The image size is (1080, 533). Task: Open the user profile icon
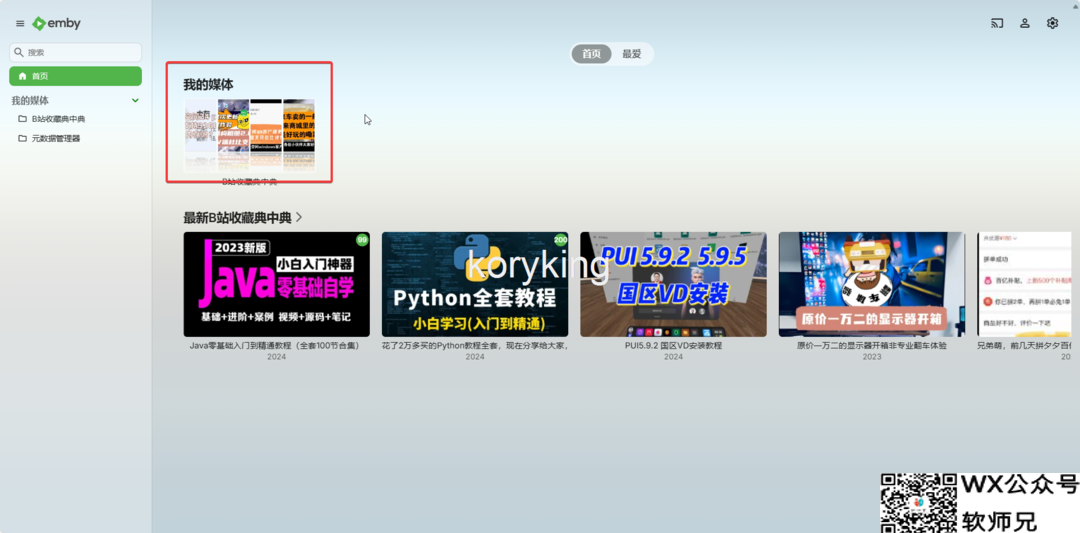(x=1024, y=23)
